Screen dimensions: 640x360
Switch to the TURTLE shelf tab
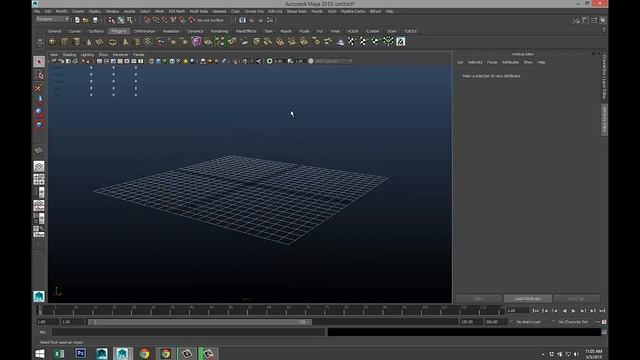point(411,31)
